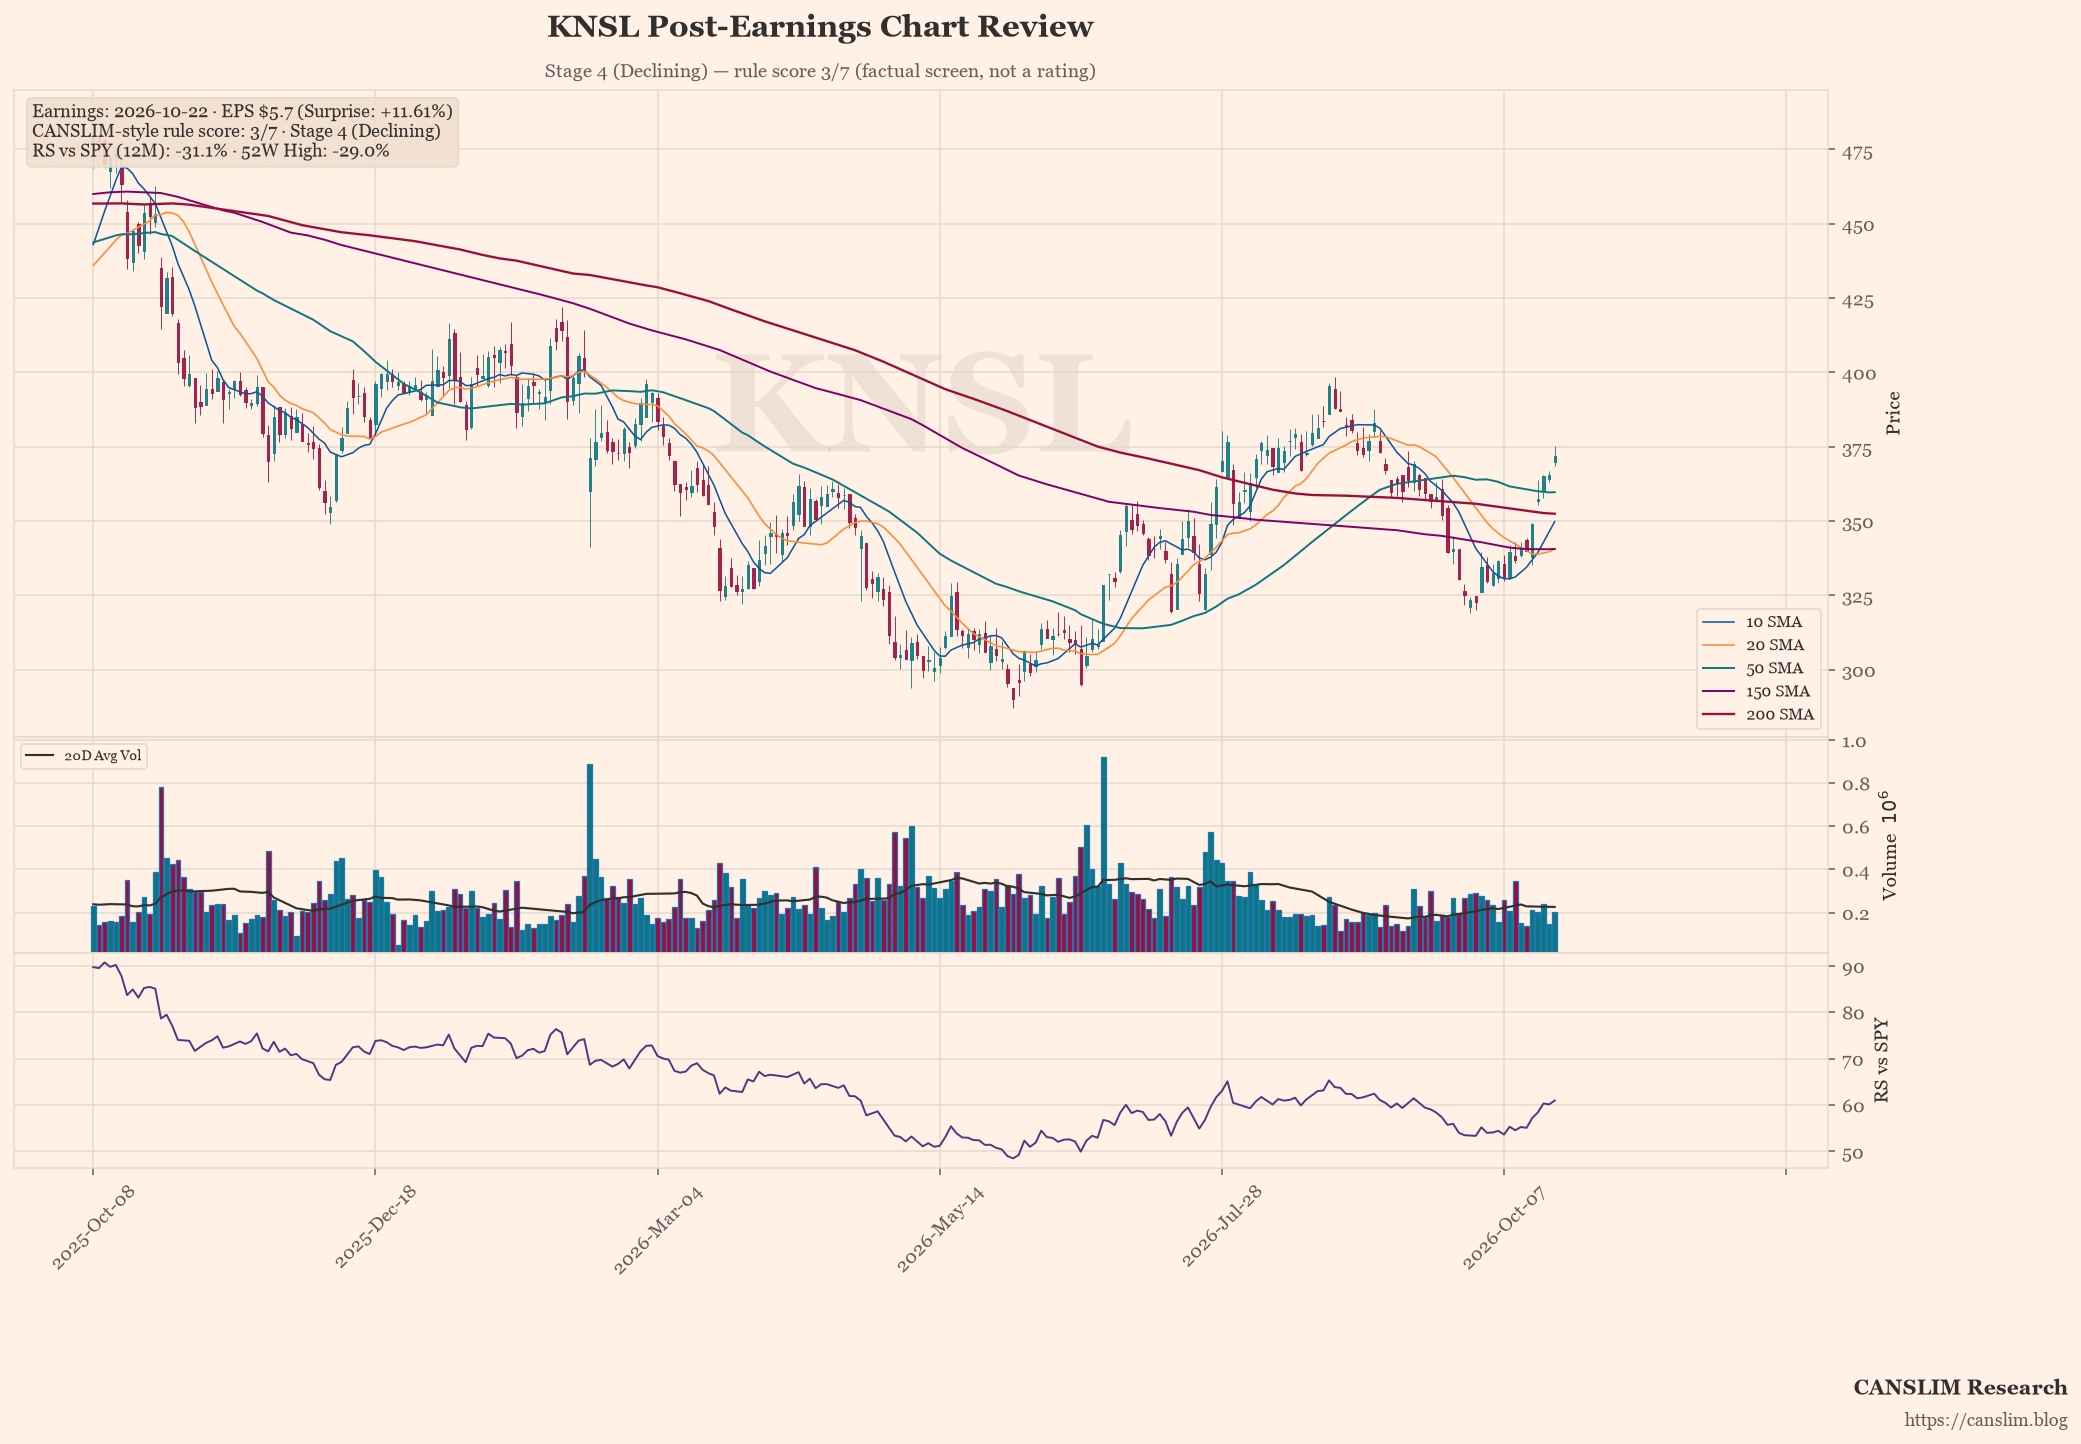
Task: Click the "2026-May-14" date label
Action: (939, 1230)
